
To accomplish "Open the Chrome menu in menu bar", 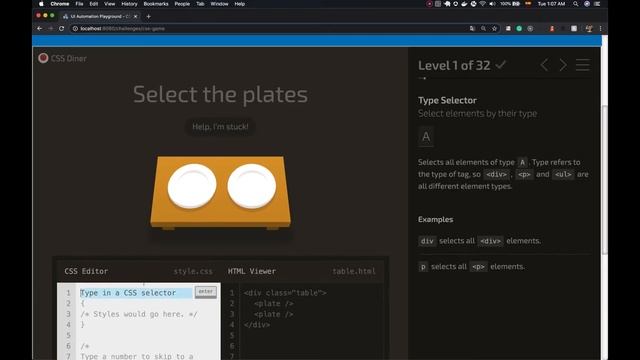I will [x=60, y=4].
